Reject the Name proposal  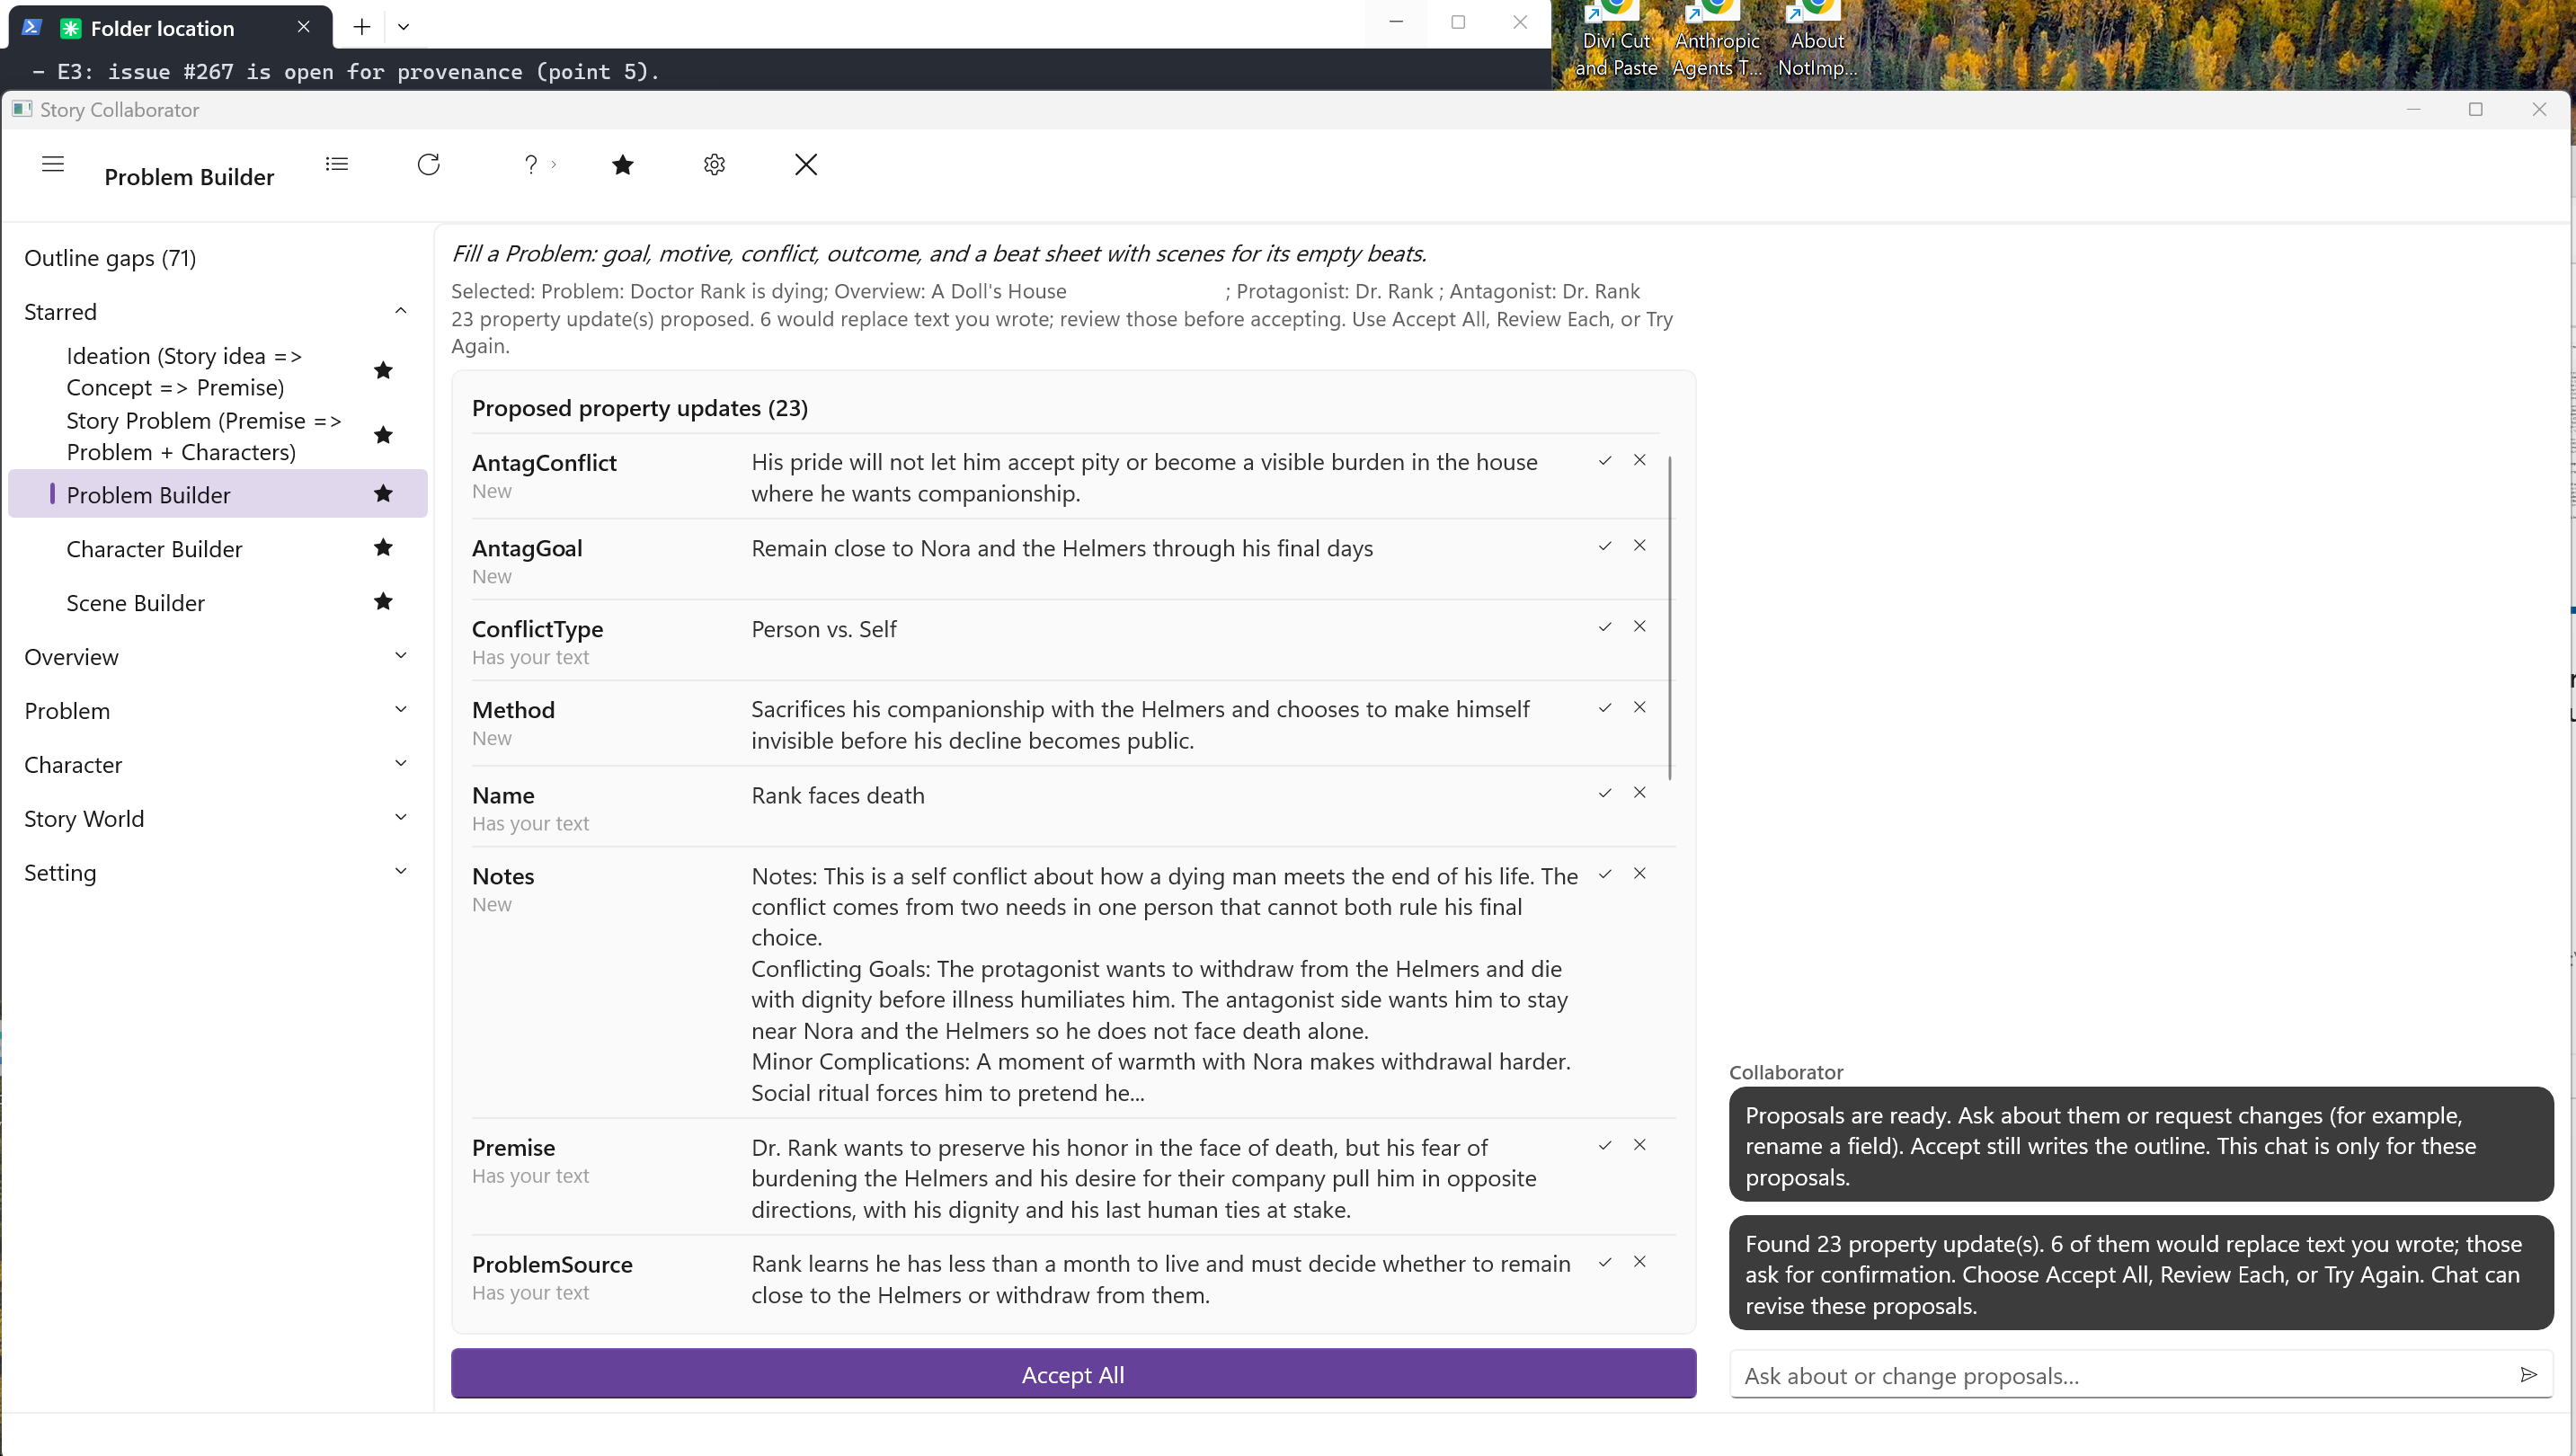(1640, 792)
